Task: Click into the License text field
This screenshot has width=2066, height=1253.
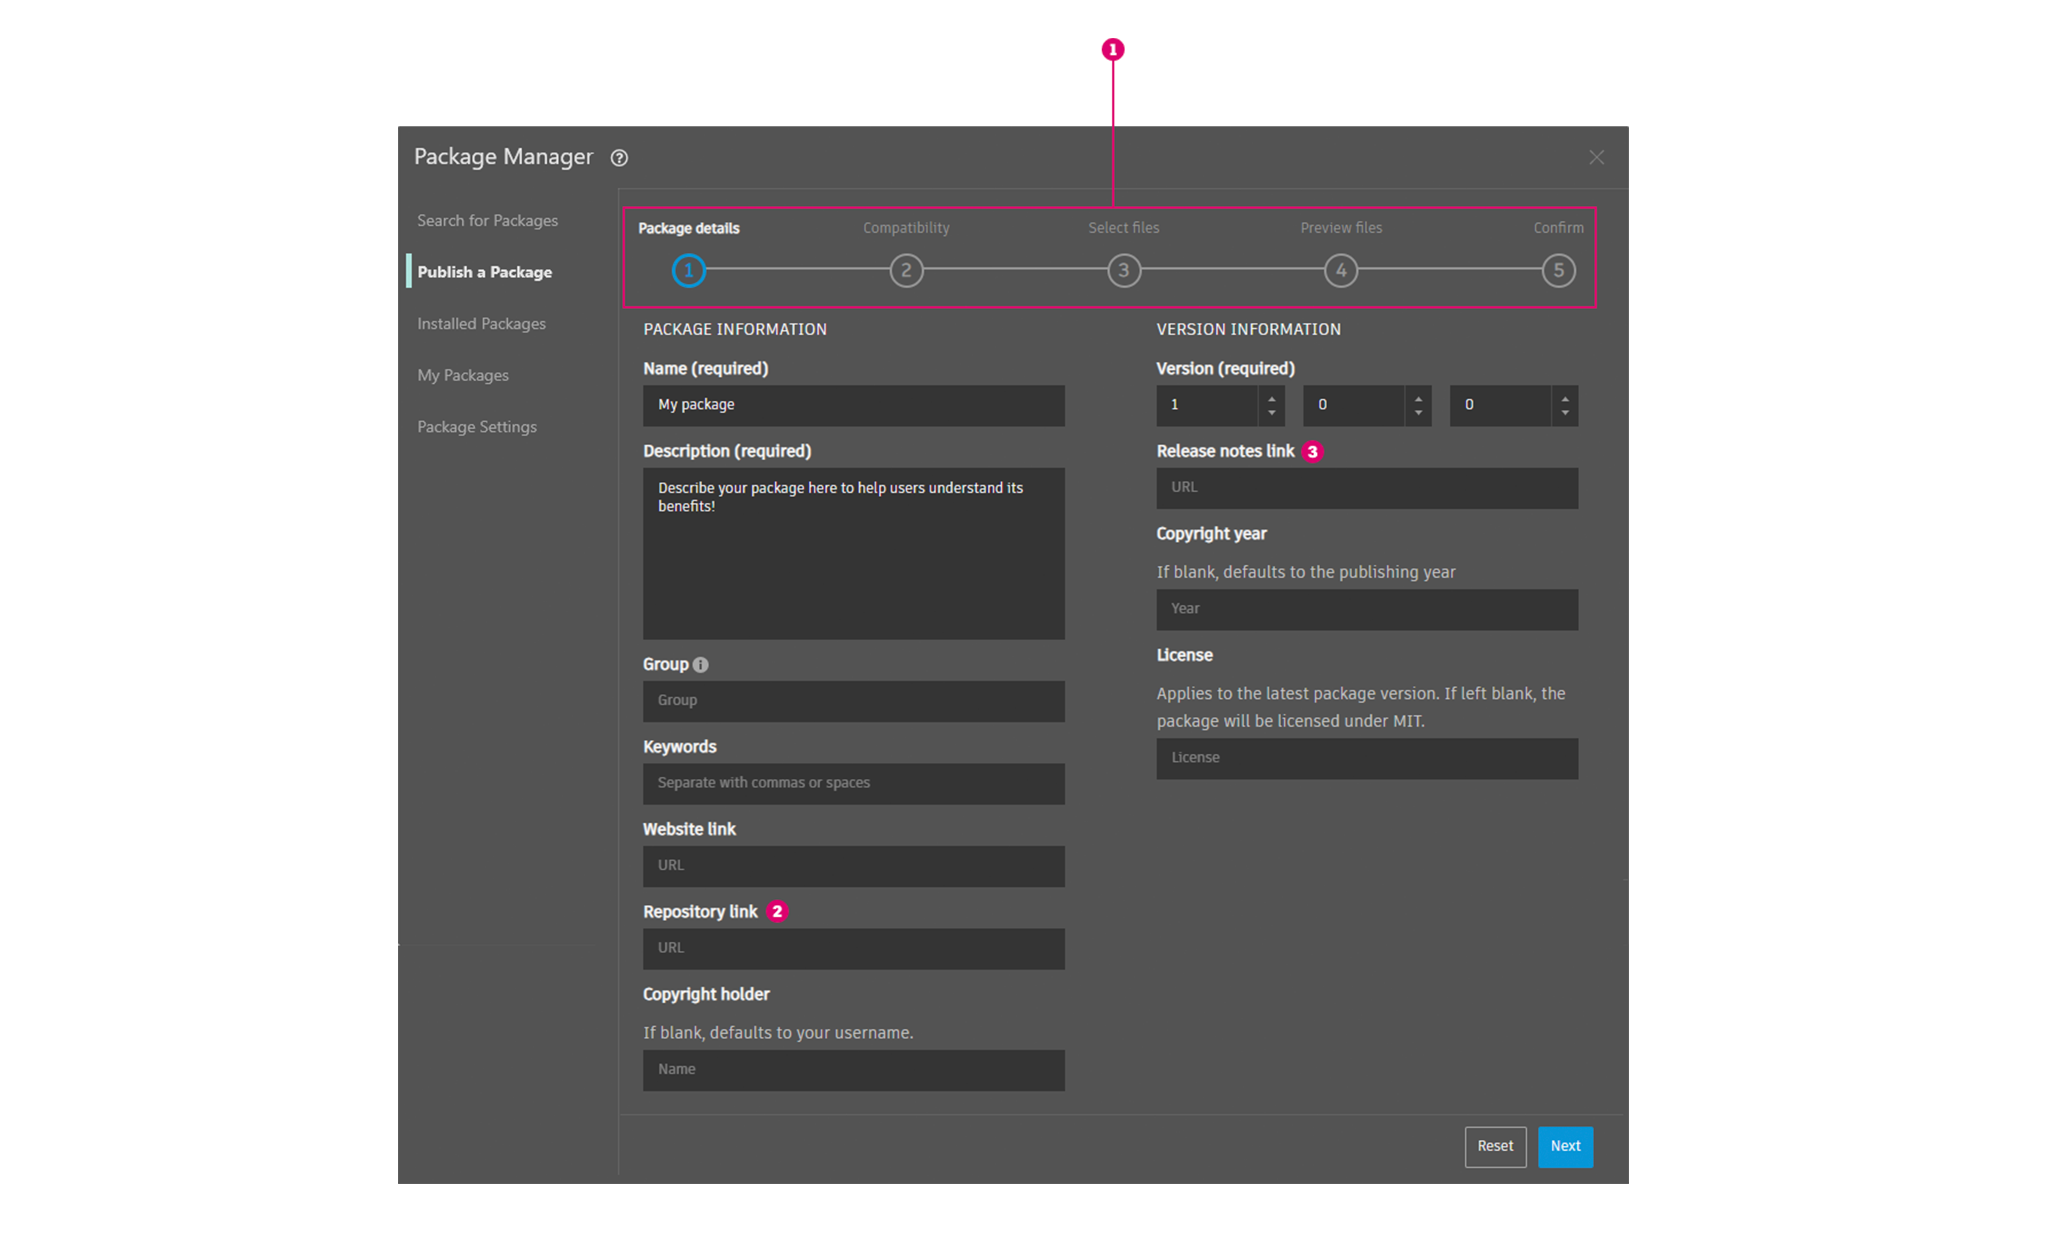Action: point(1366,759)
